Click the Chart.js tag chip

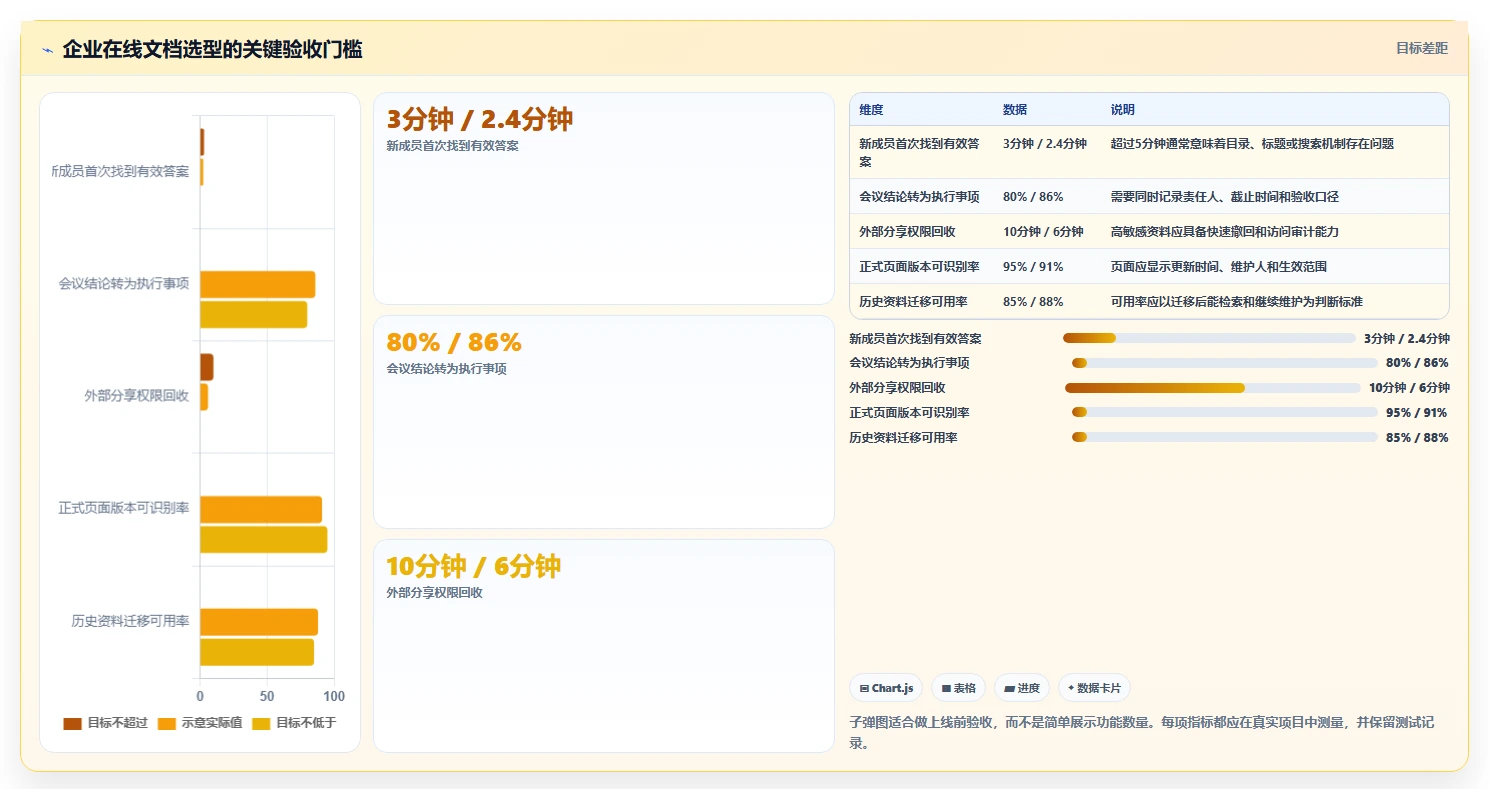pos(886,688)
